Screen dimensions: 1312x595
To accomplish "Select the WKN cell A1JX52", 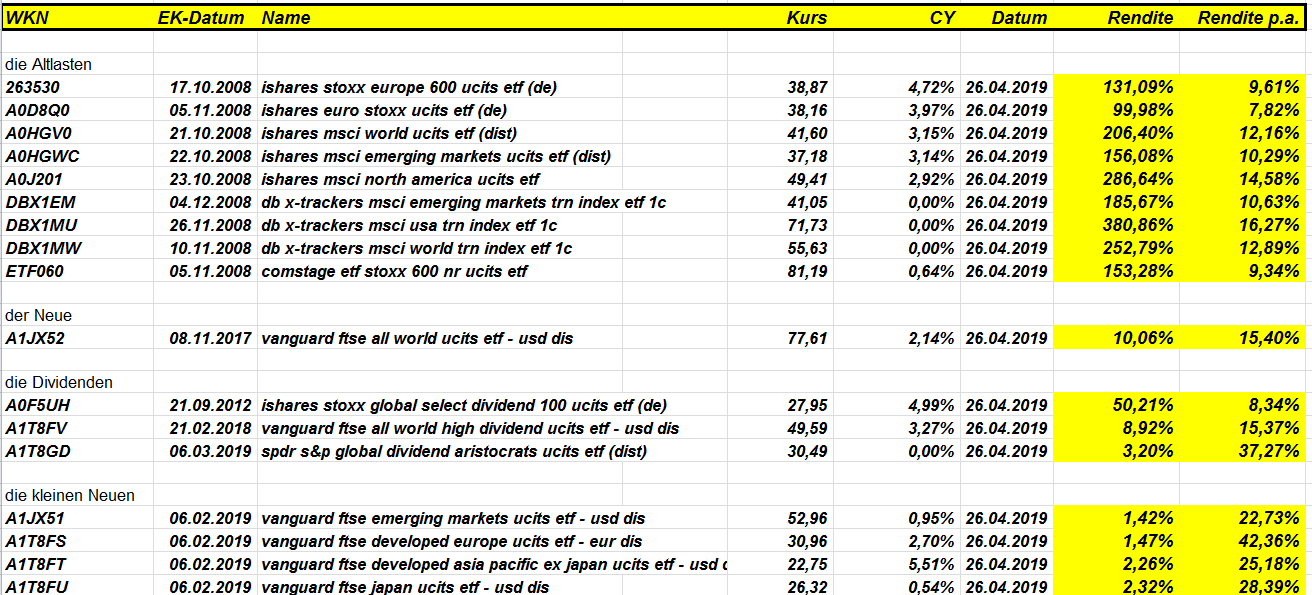I will point(35,338).
